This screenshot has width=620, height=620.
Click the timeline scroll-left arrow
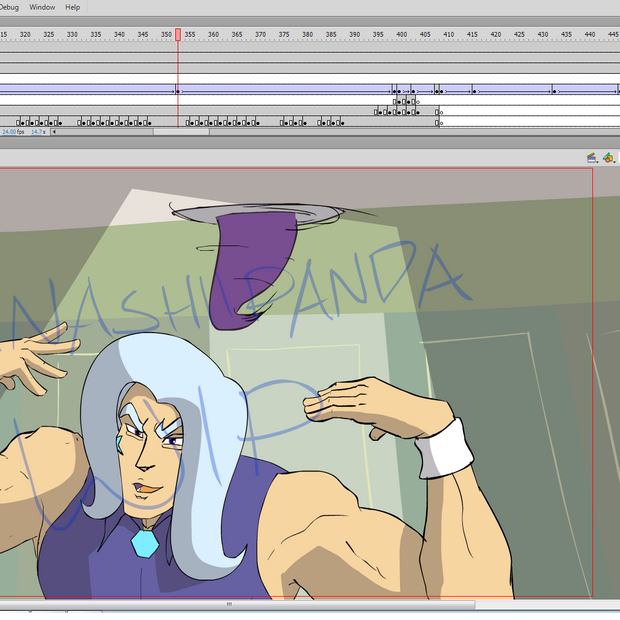click(54, 132)
